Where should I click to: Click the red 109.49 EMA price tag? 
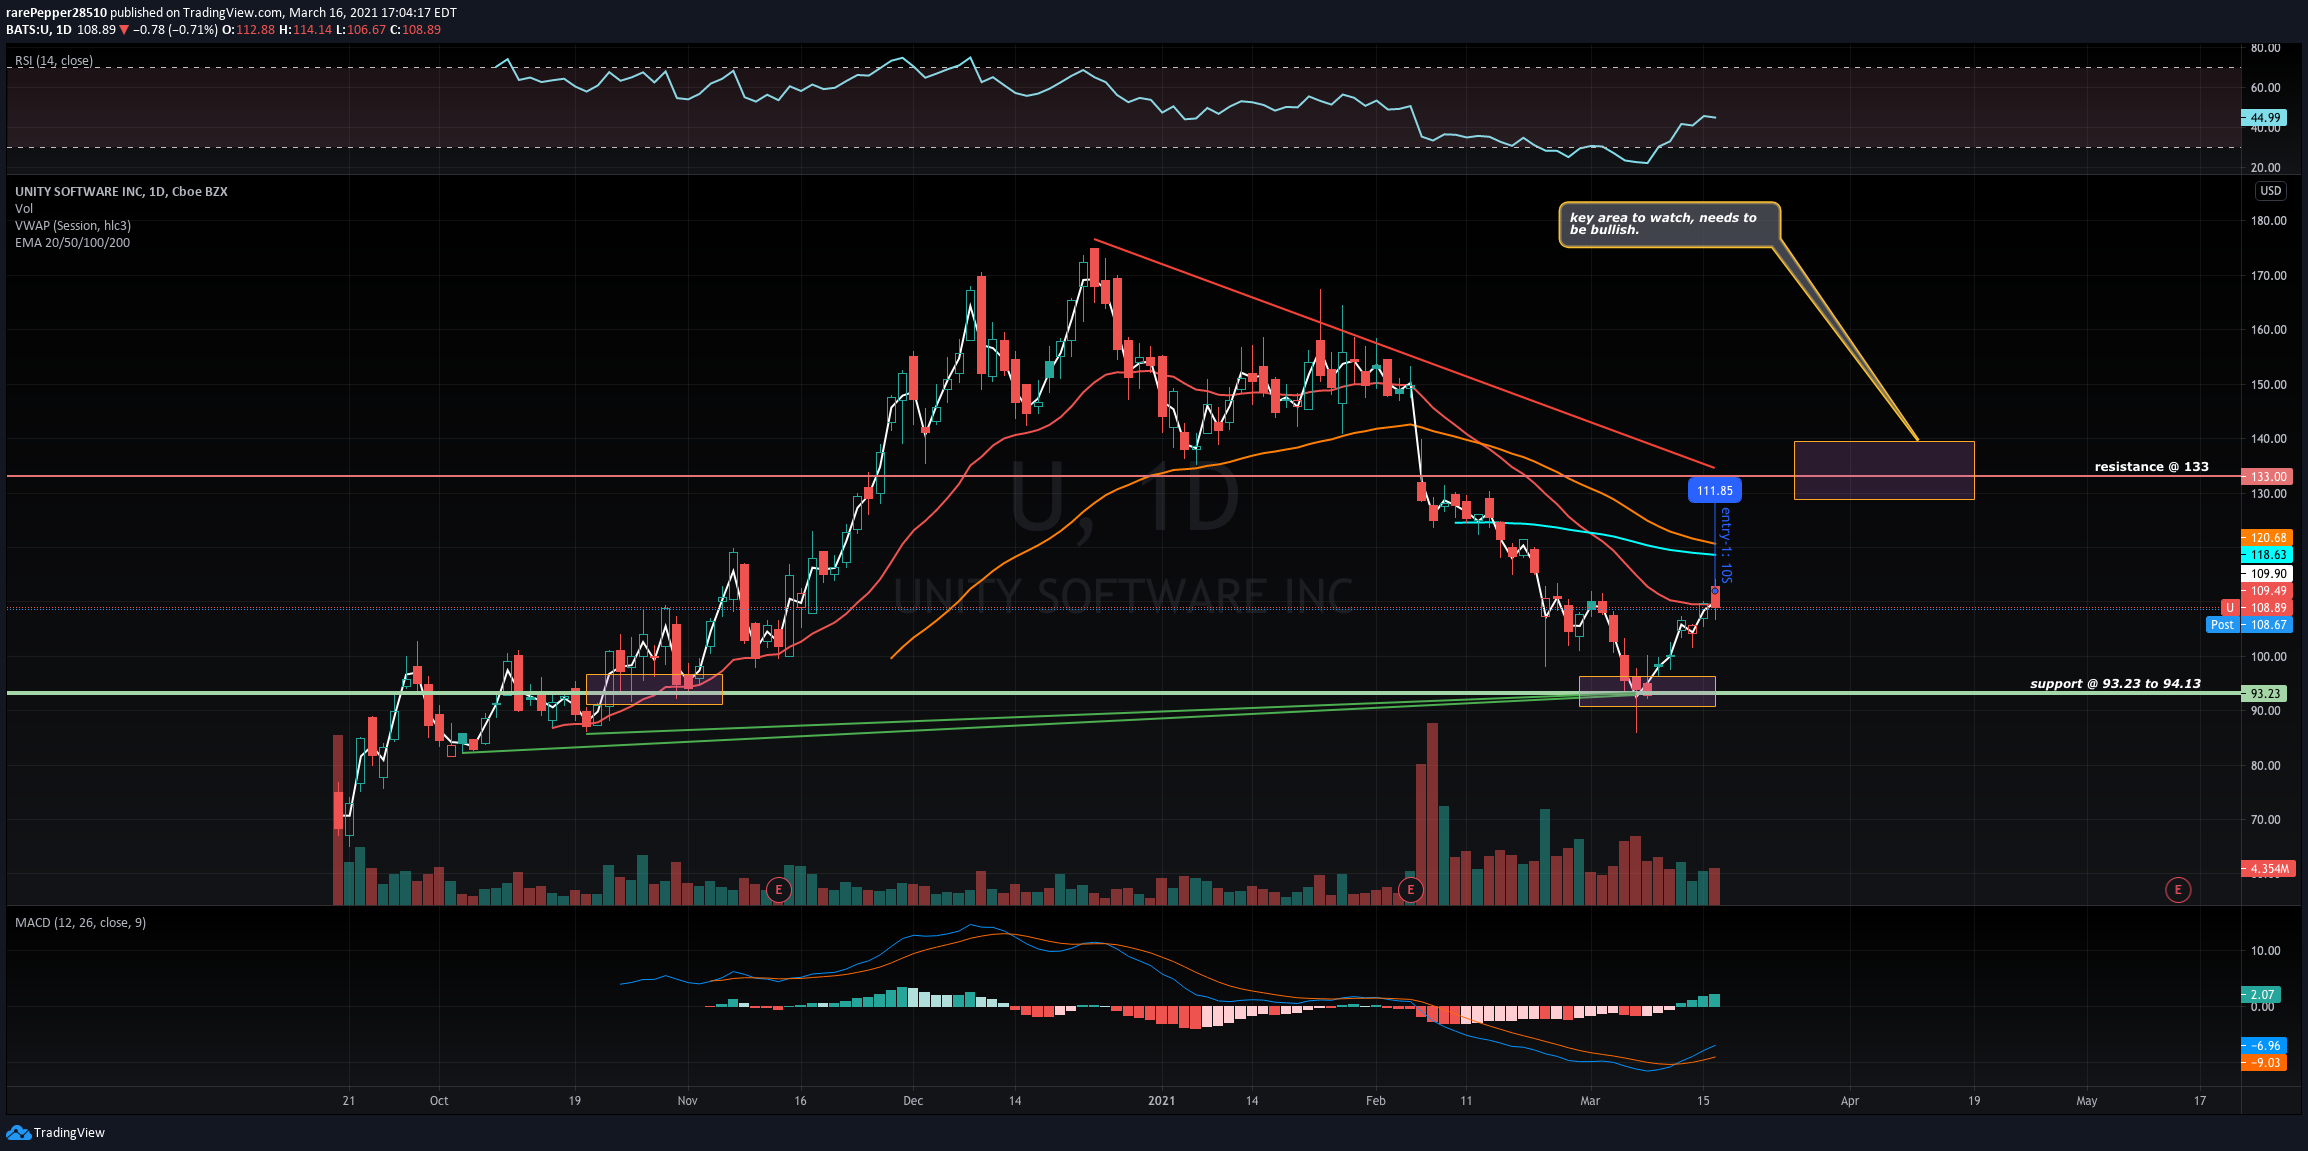tap(2268, 591)
